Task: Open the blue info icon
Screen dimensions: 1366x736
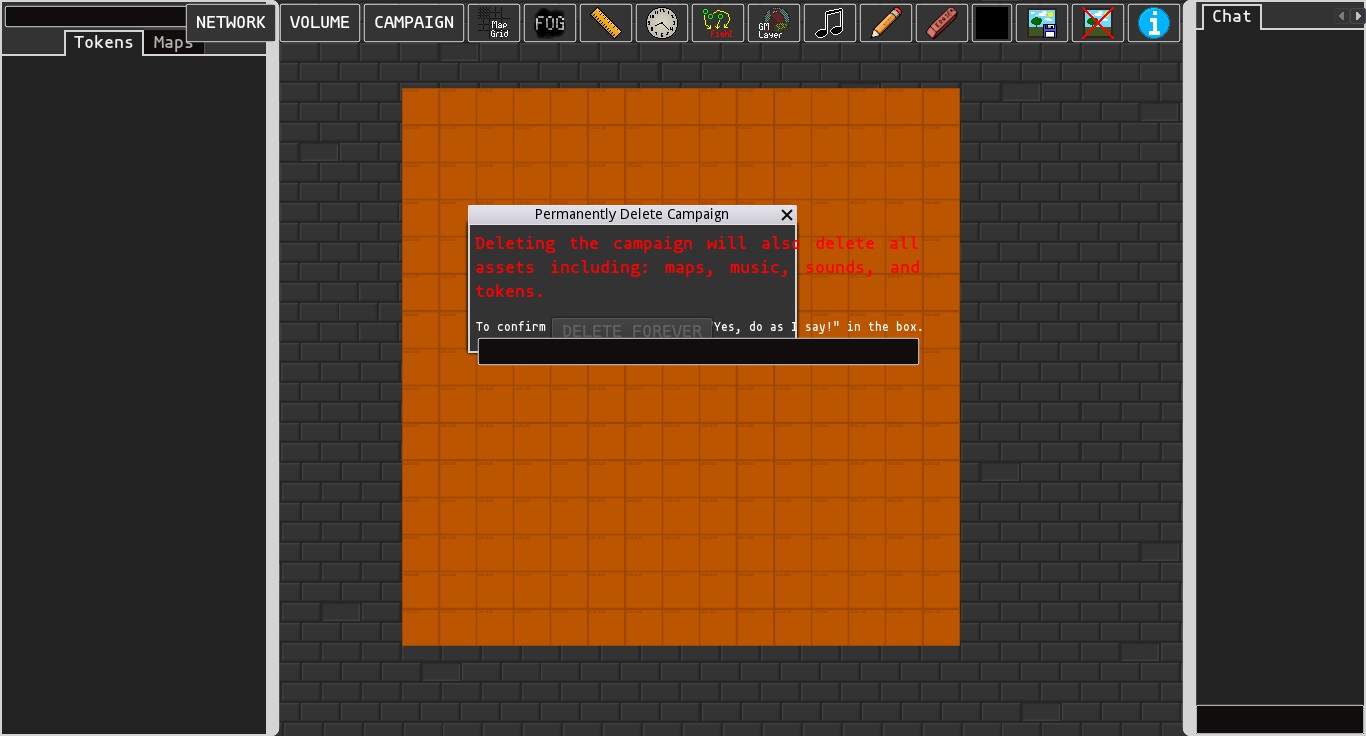Action: (1154, 23)
